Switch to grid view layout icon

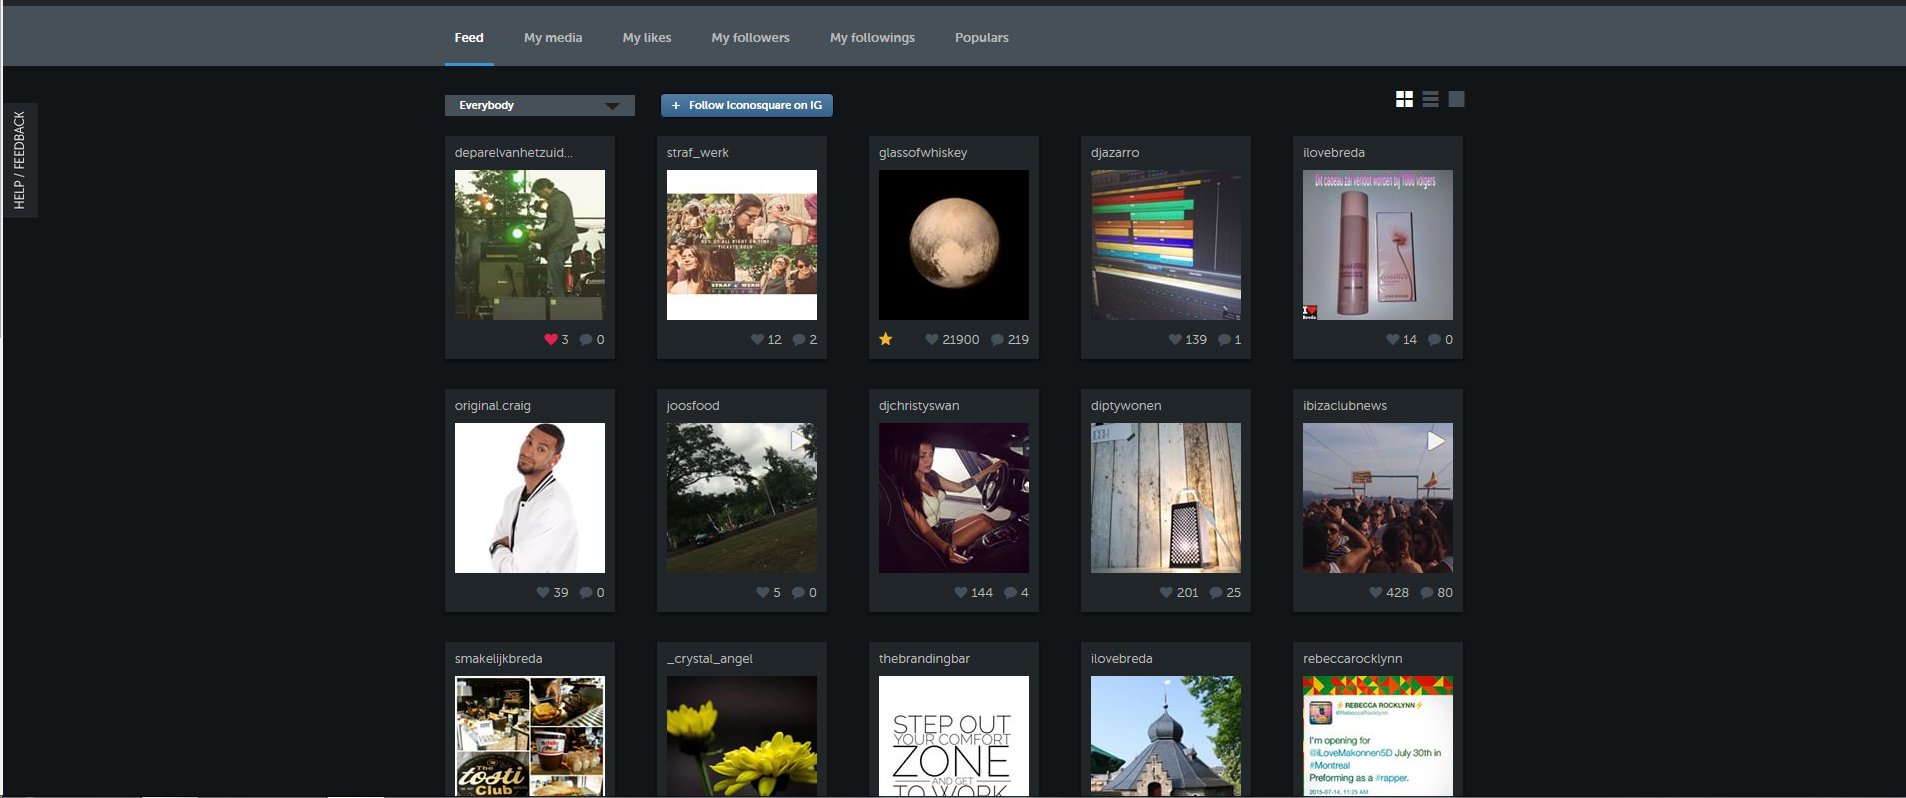click(1404, 99)
